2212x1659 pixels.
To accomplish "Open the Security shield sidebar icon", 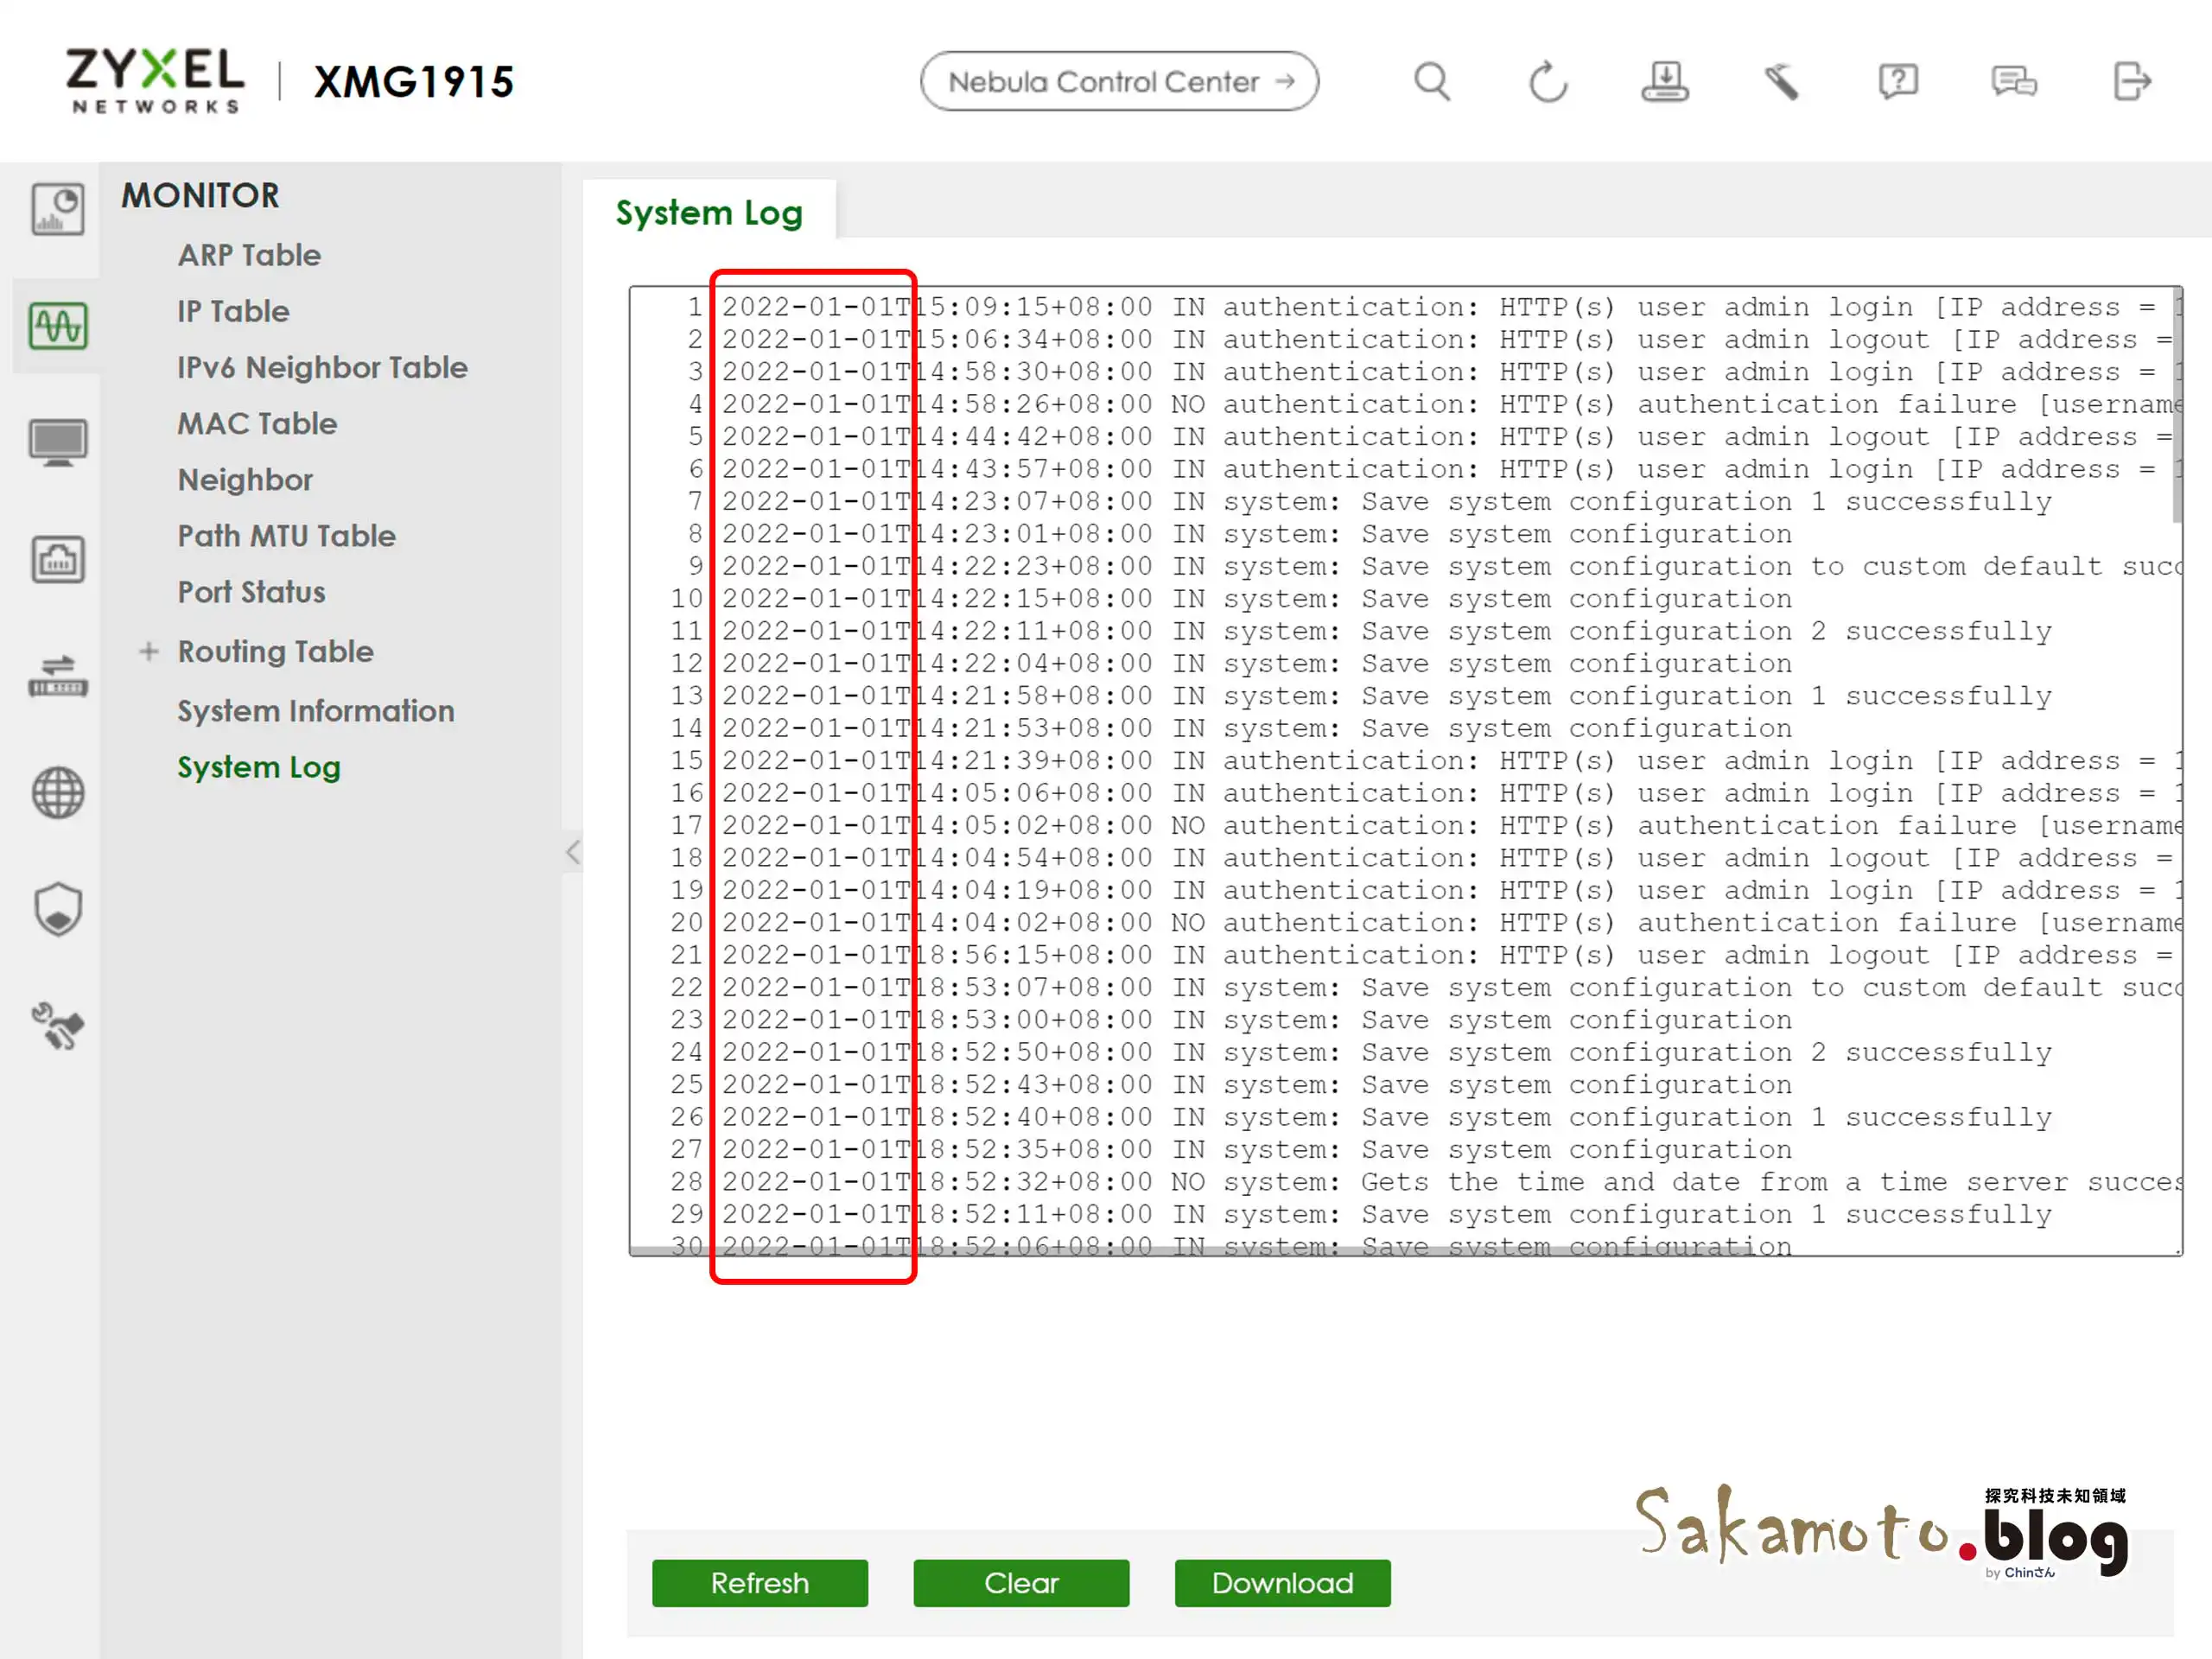I will click(58, 909).
